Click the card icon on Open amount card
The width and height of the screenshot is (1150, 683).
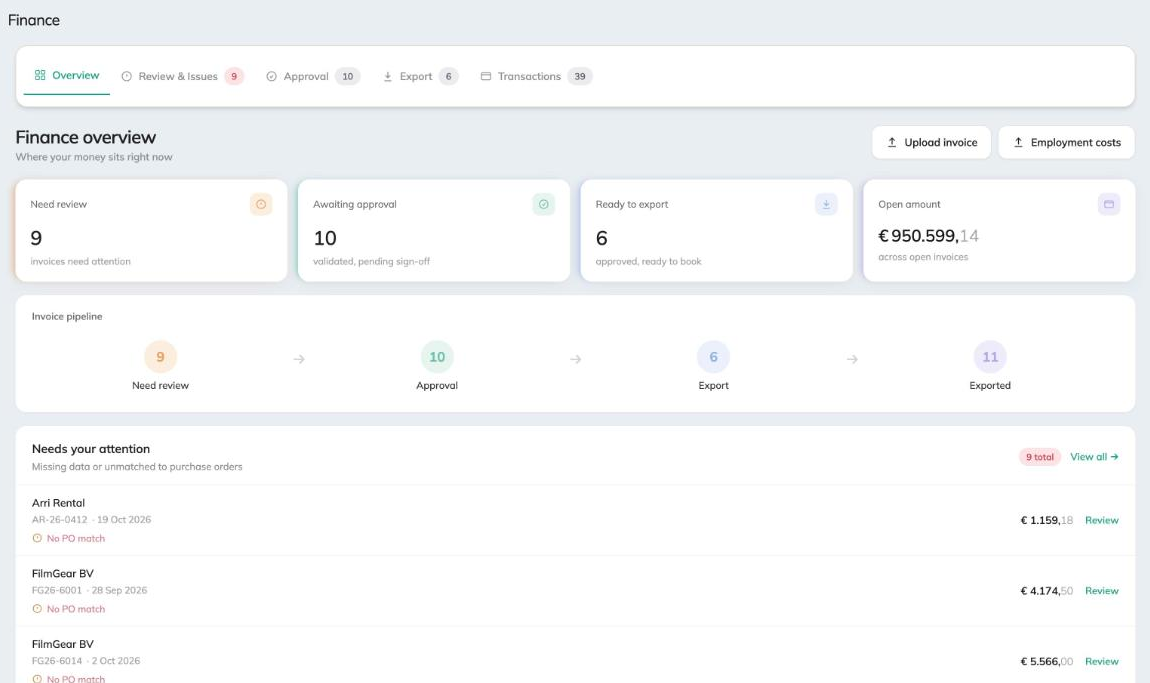(1109, 205)
